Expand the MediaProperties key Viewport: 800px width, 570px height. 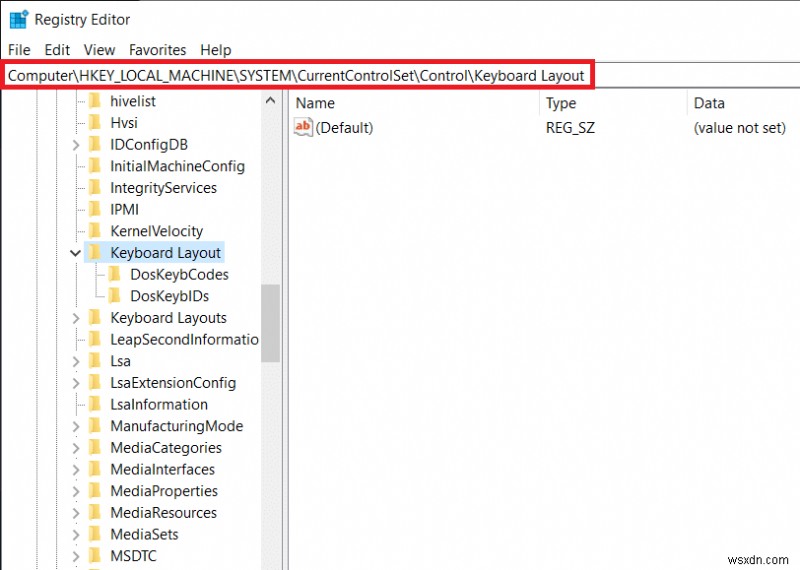(76, 491)
